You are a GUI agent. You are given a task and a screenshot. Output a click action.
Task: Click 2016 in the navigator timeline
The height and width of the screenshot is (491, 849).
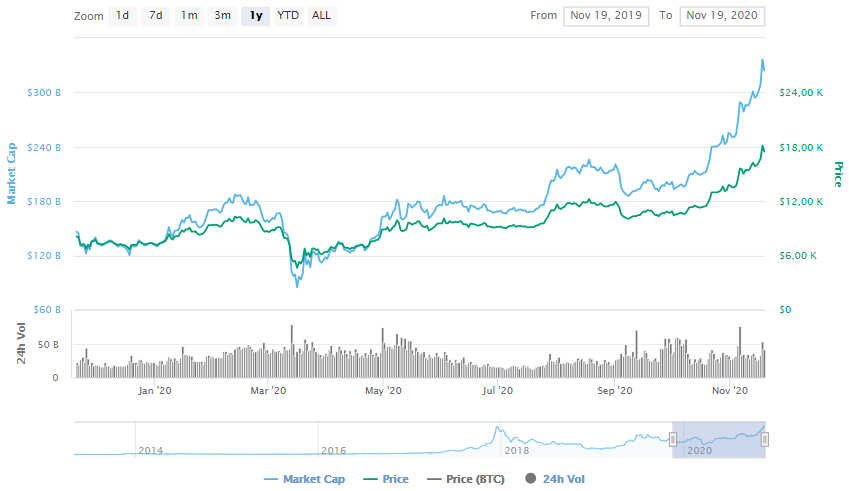pos(334,450)
